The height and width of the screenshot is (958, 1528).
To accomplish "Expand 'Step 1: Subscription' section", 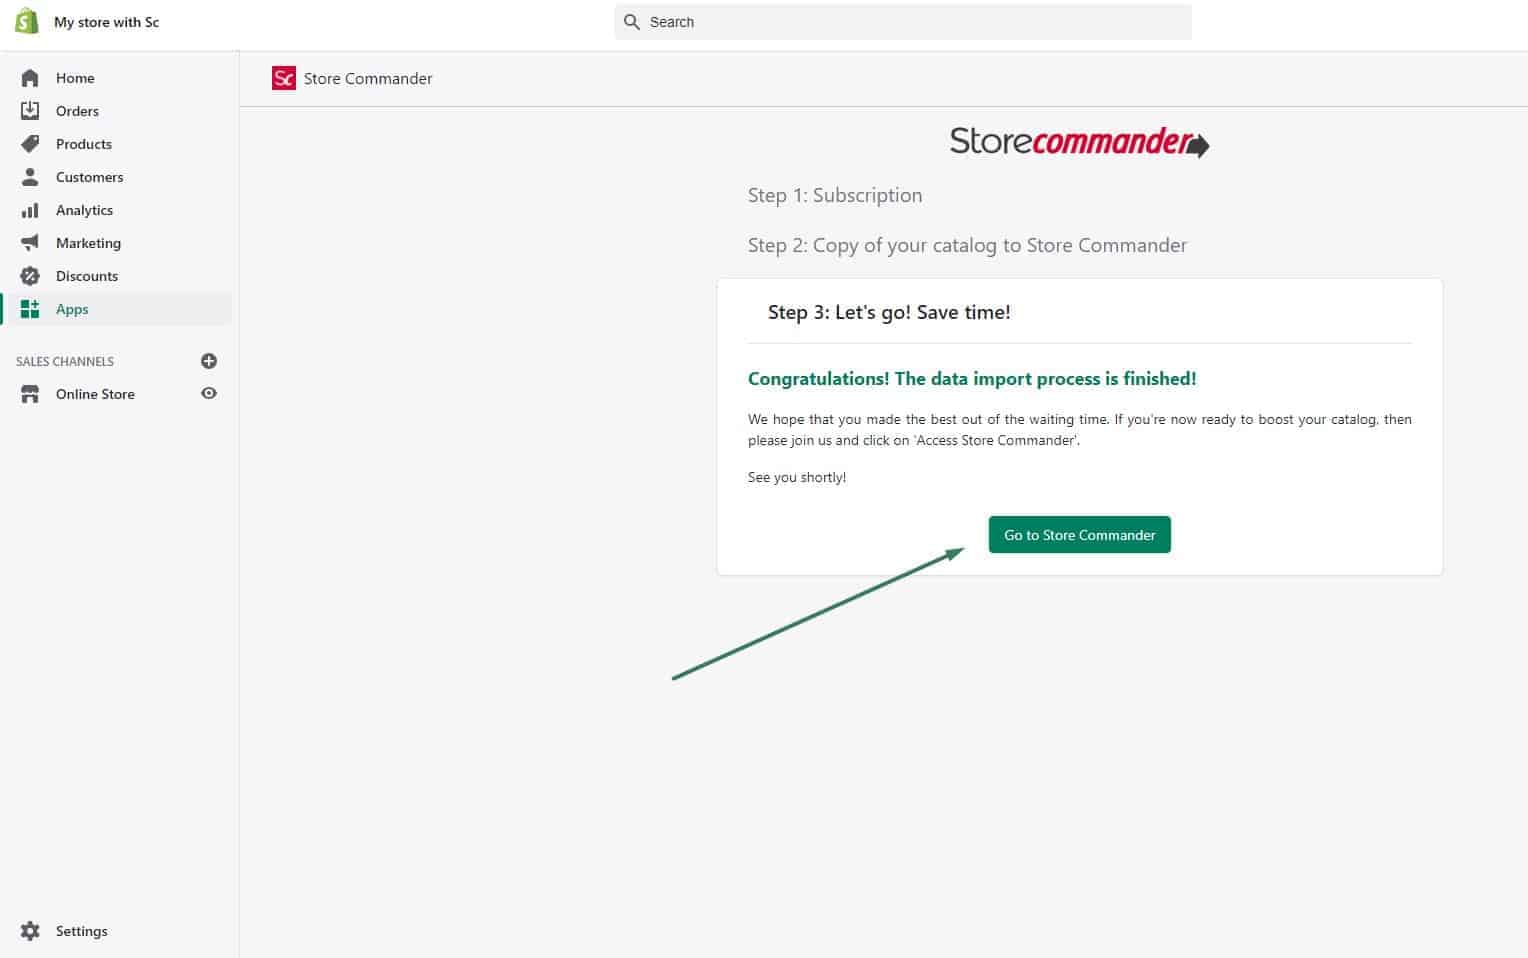I will pos(835,196).
